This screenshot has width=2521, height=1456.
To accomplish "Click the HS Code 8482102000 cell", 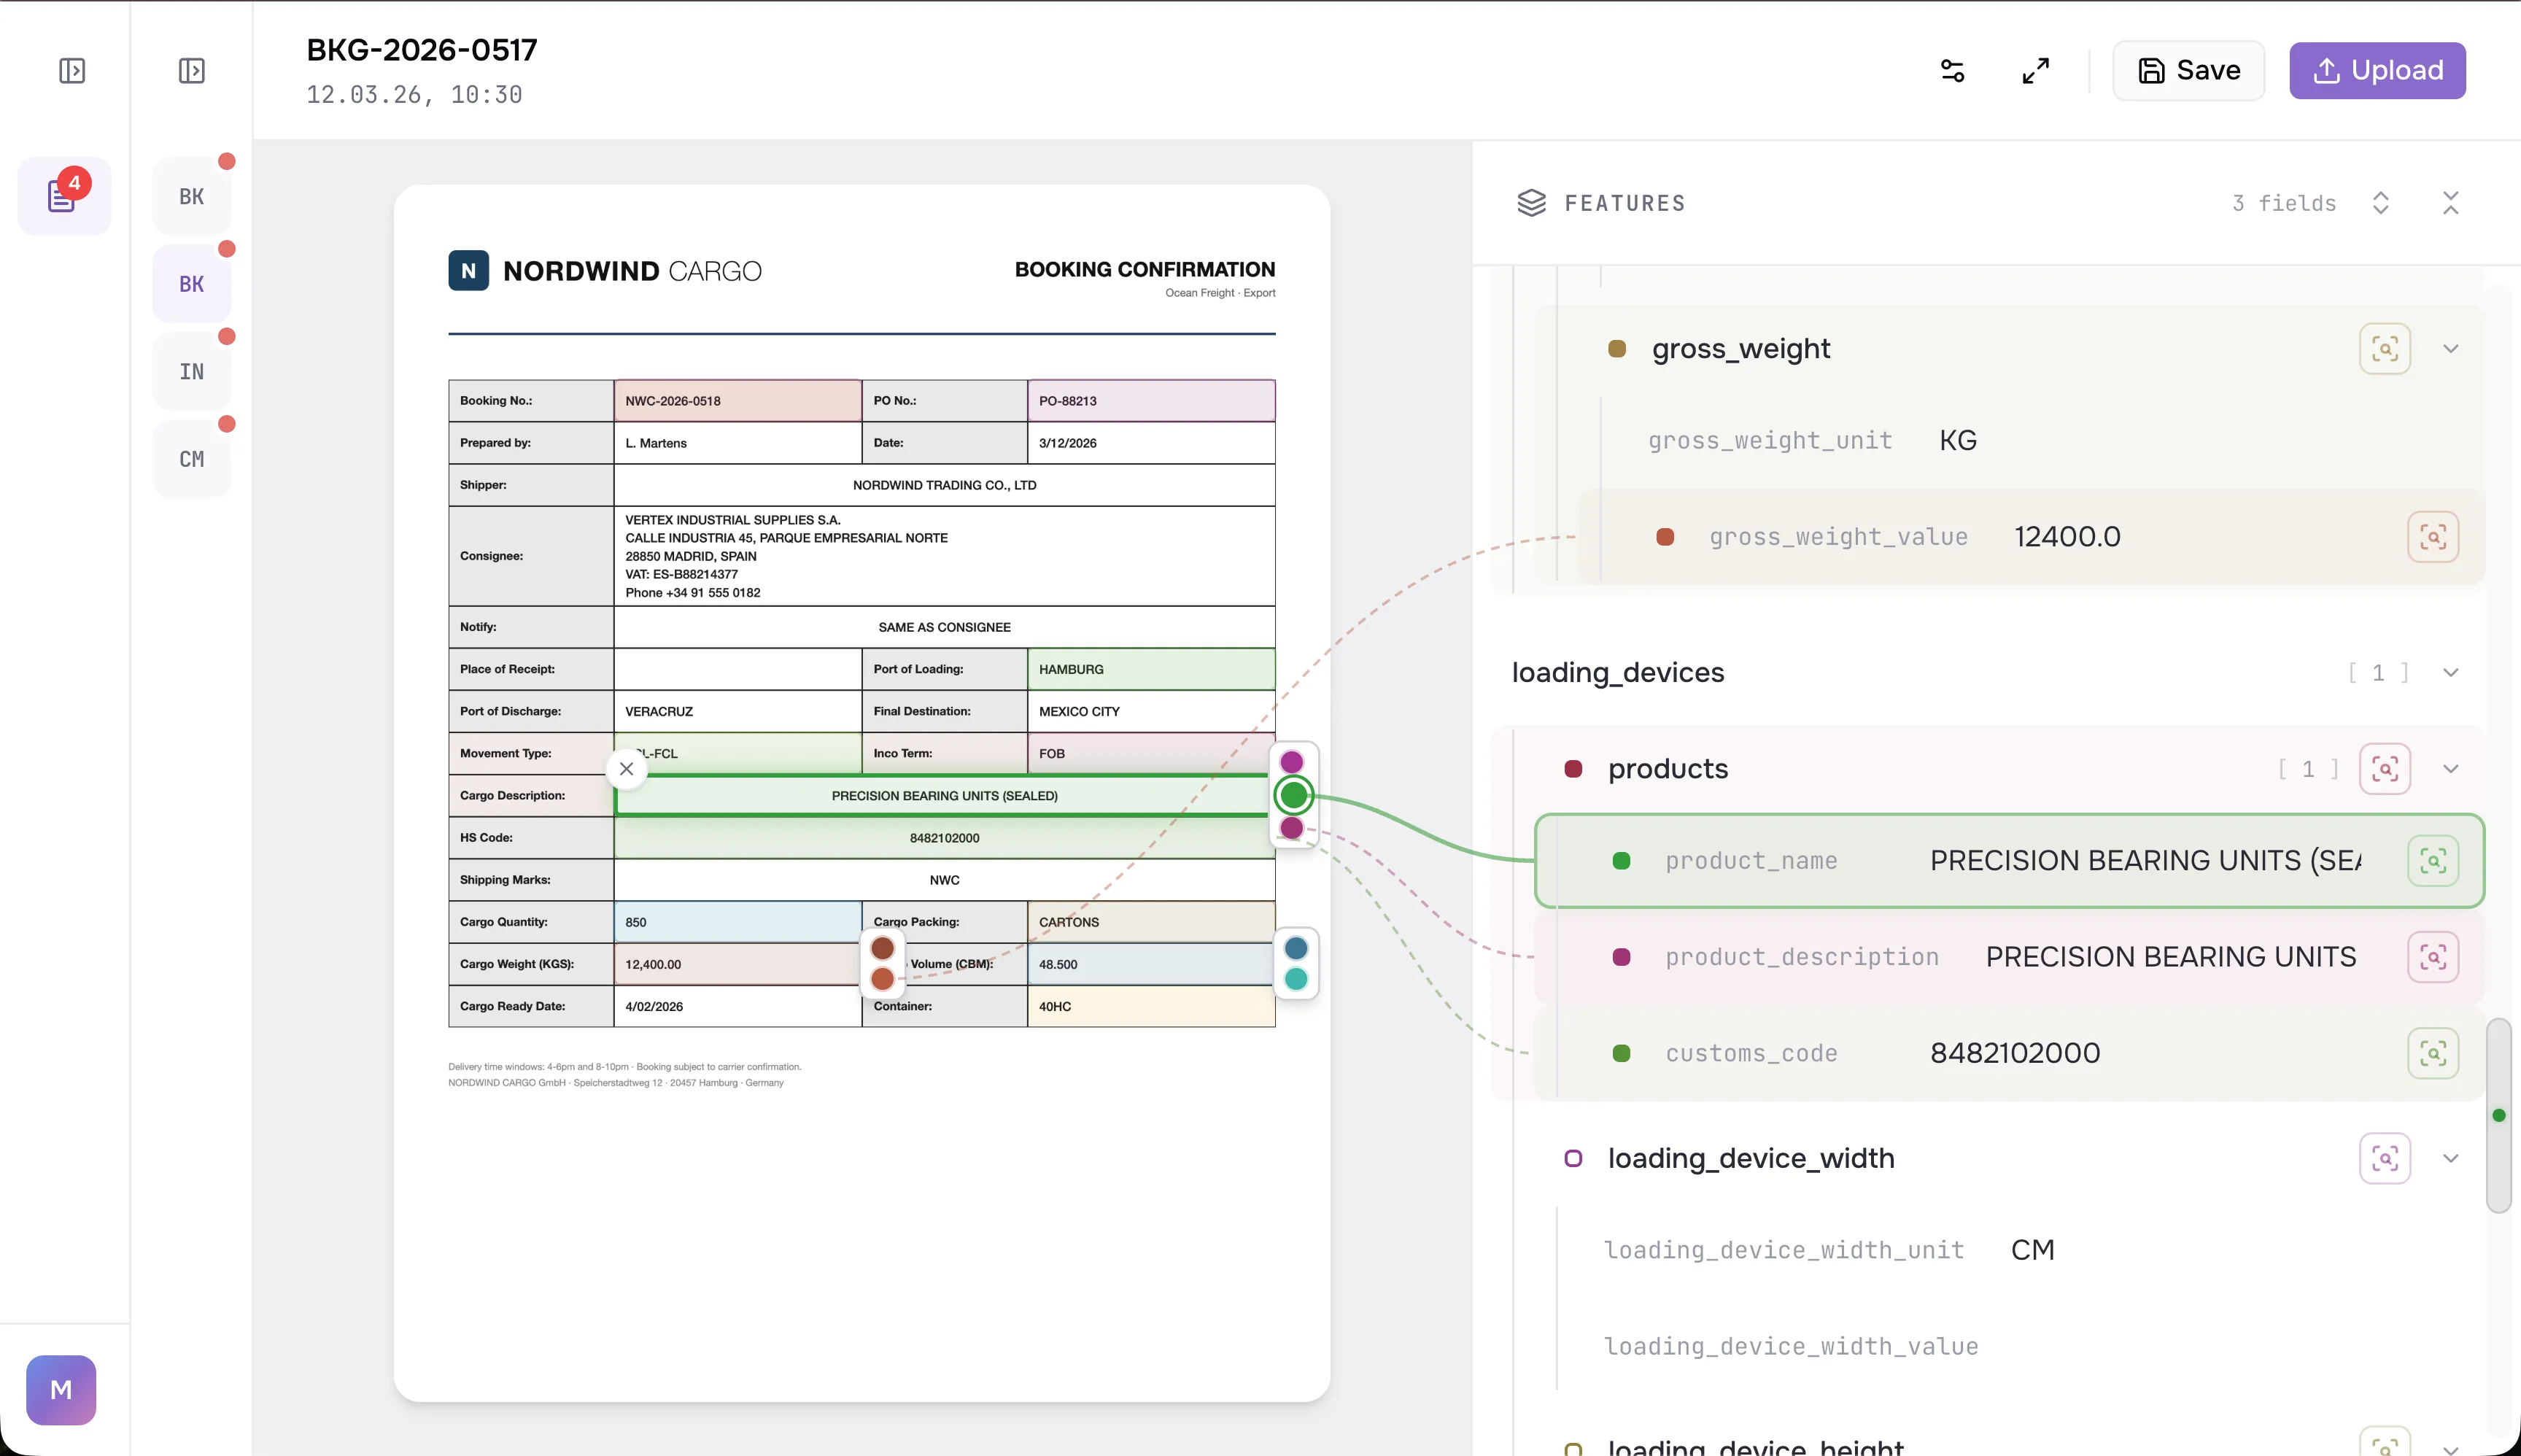I will click(945, 838).
